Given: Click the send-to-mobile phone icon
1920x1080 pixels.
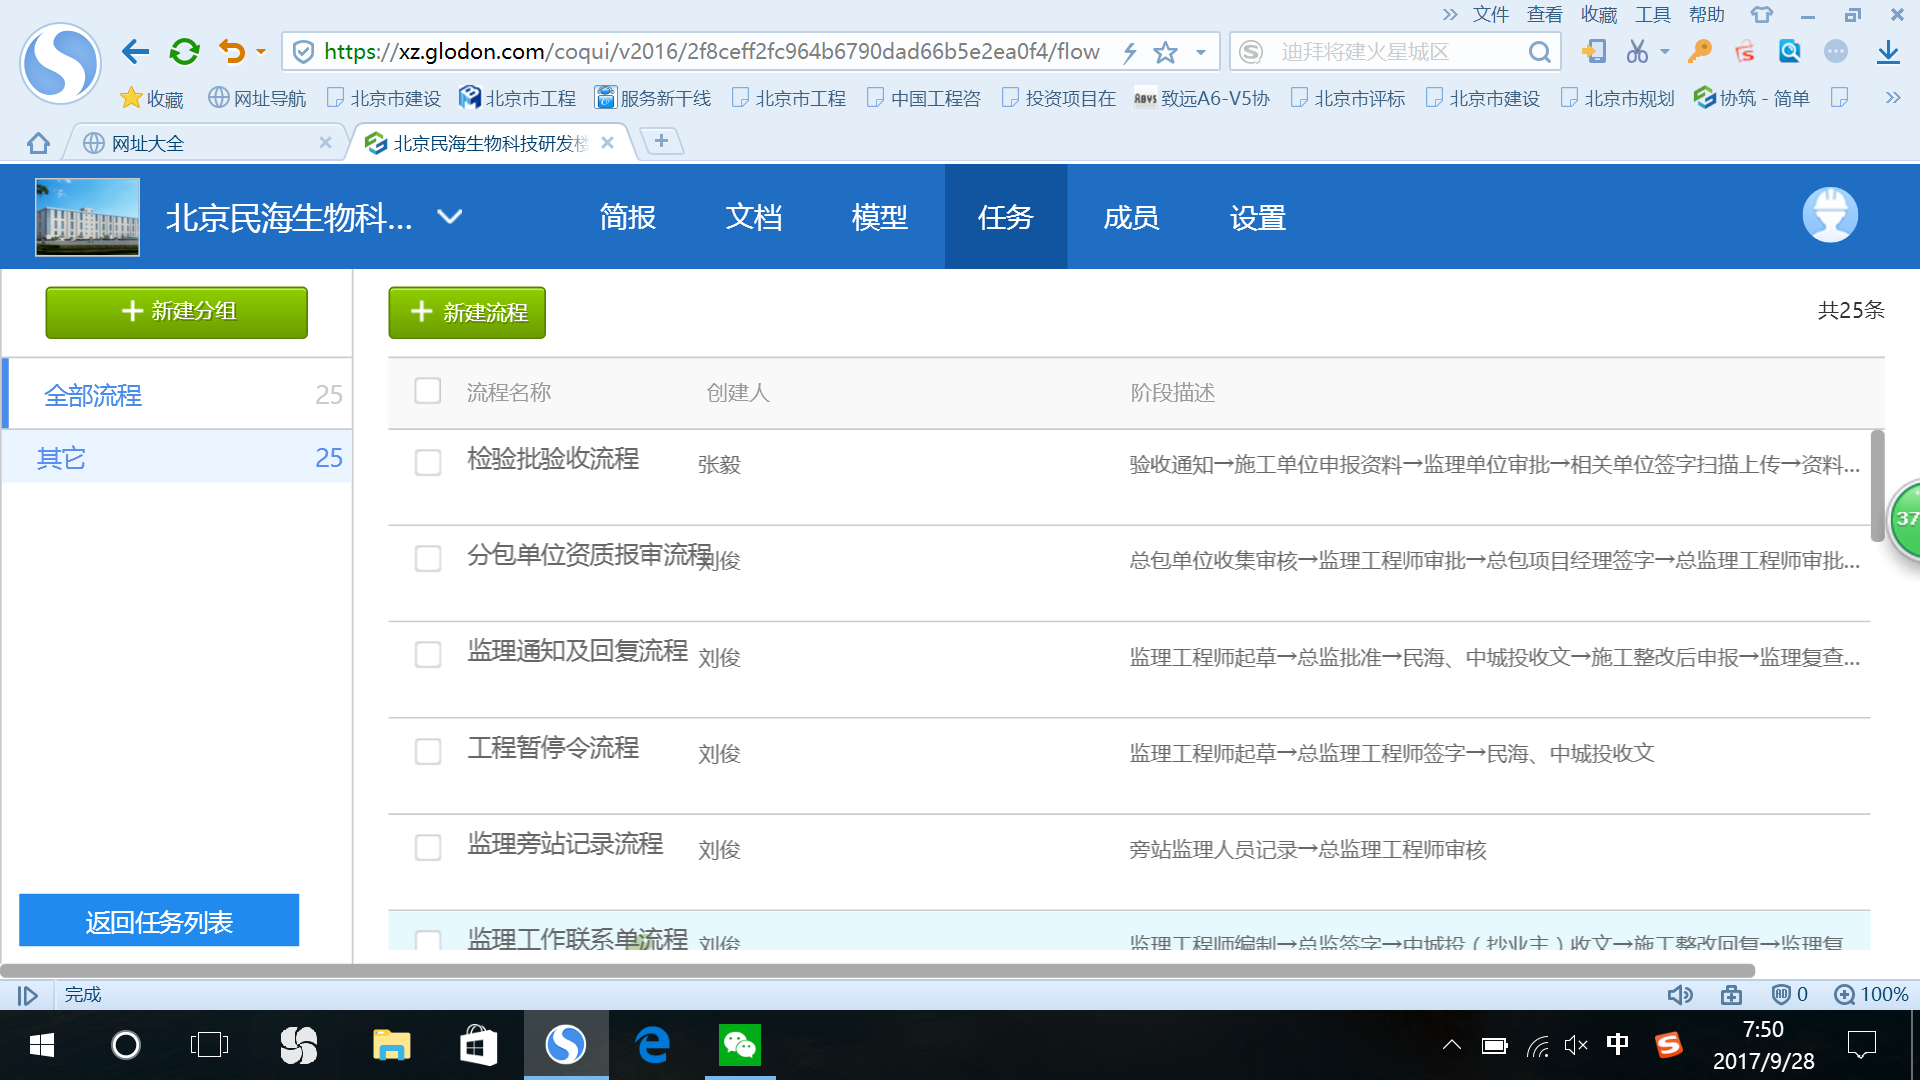Looking at the screenshot, I should point(1594,51).
